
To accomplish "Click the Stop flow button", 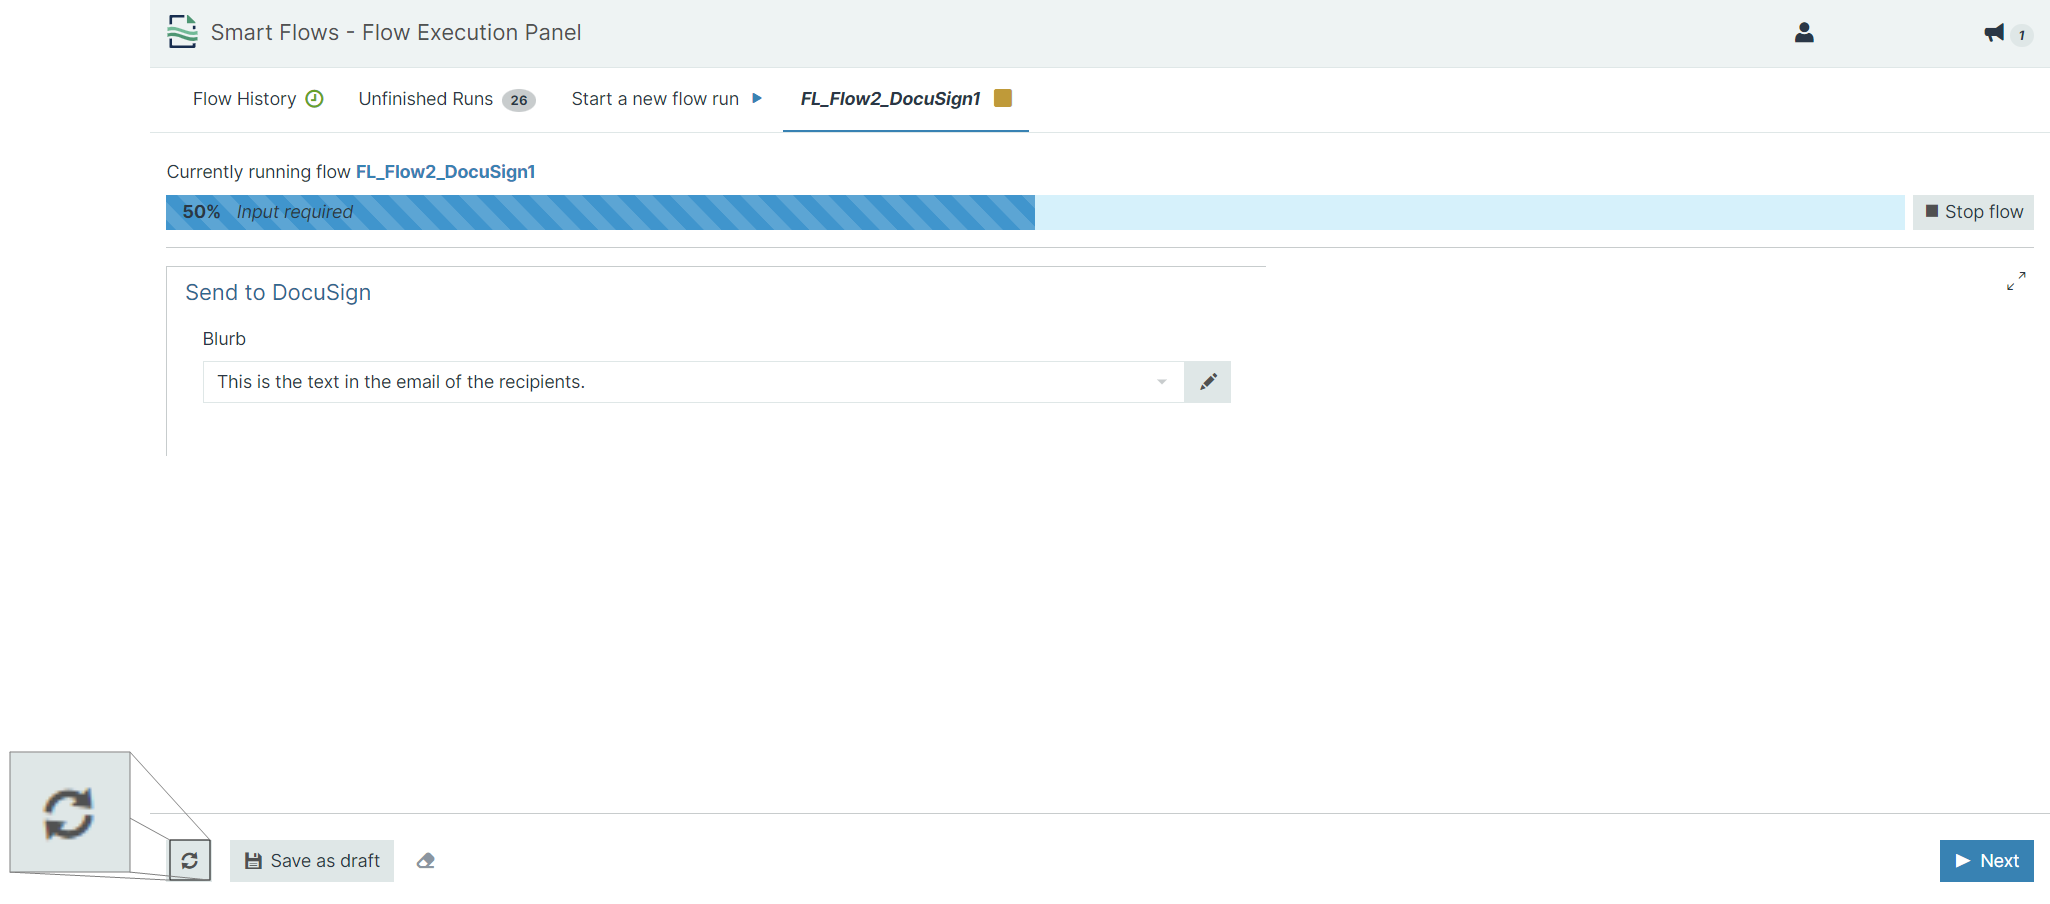I will point(1973,212).
